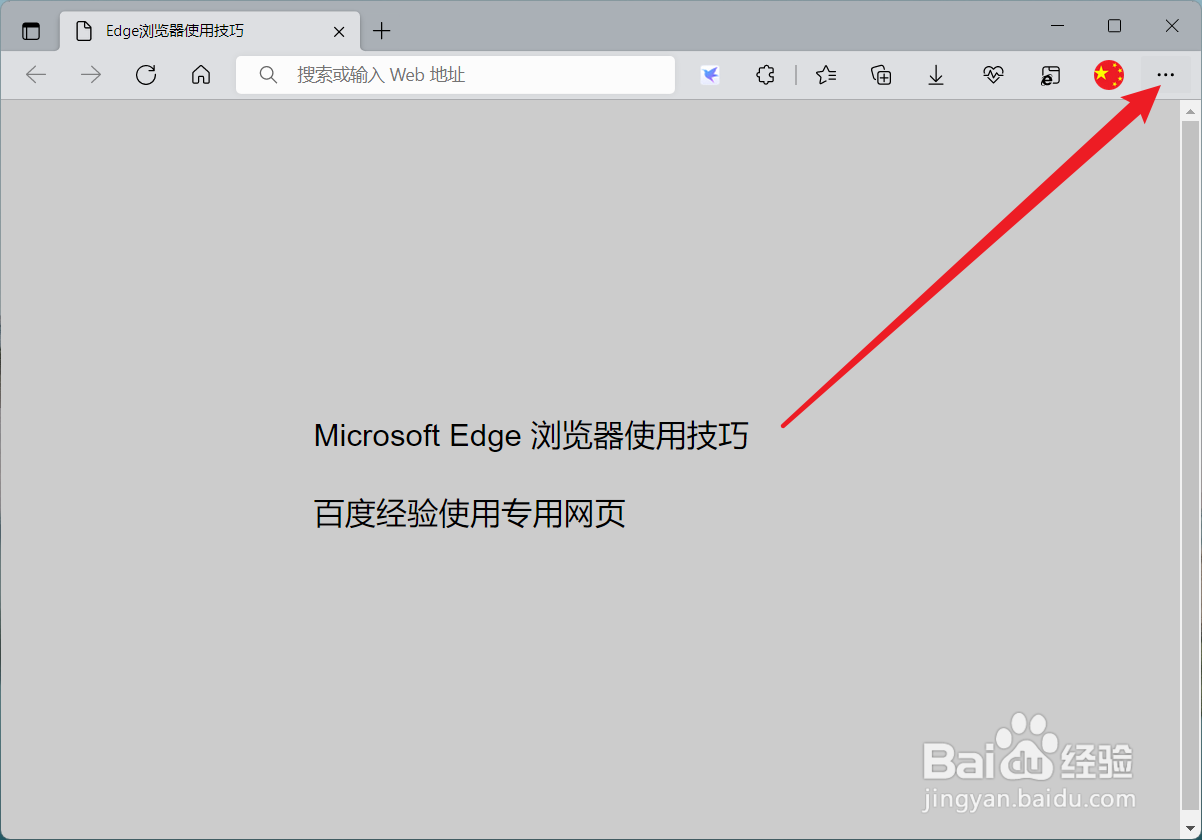Open the home page
Image resolution: width=1202 pixels, height=840 pixels.
coord(201,75)
